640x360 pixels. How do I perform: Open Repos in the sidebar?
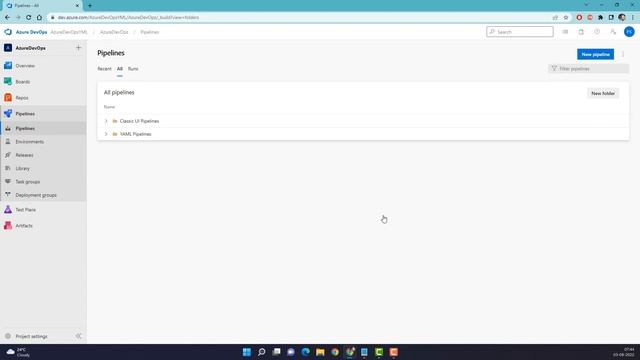(x=22, y=98)
